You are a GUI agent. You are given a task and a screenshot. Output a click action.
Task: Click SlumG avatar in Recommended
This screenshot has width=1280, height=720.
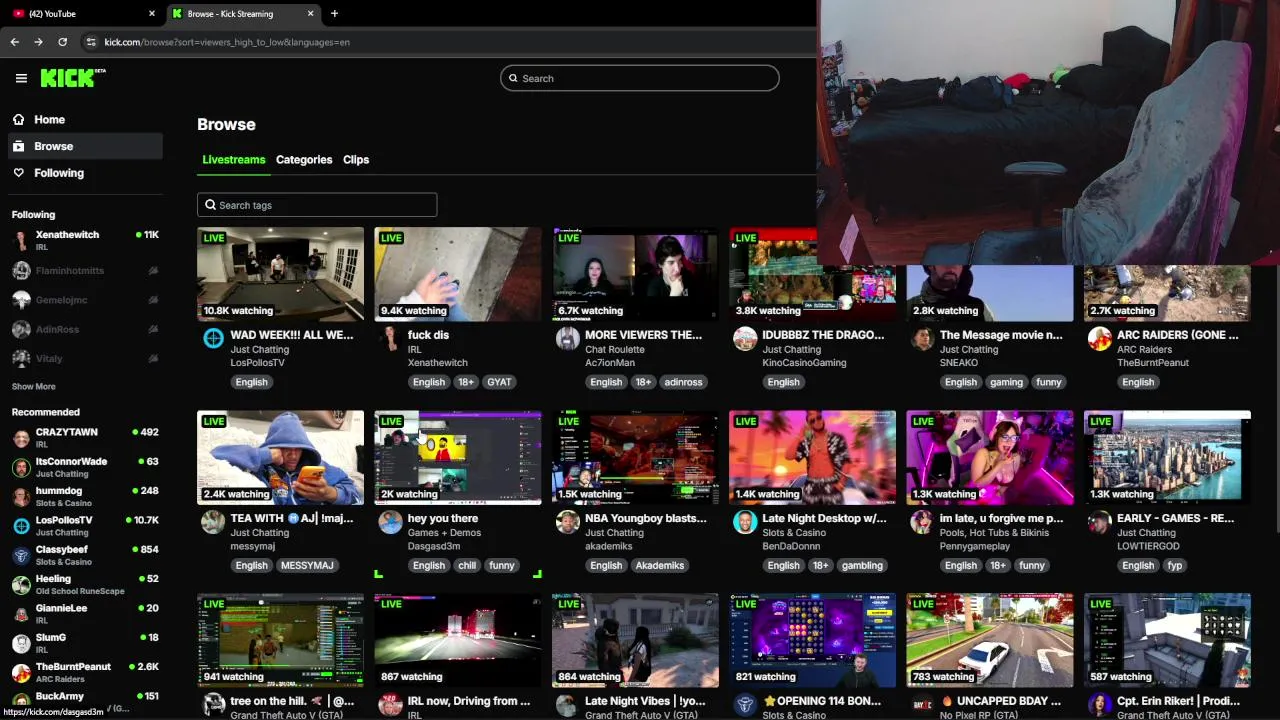21,644
